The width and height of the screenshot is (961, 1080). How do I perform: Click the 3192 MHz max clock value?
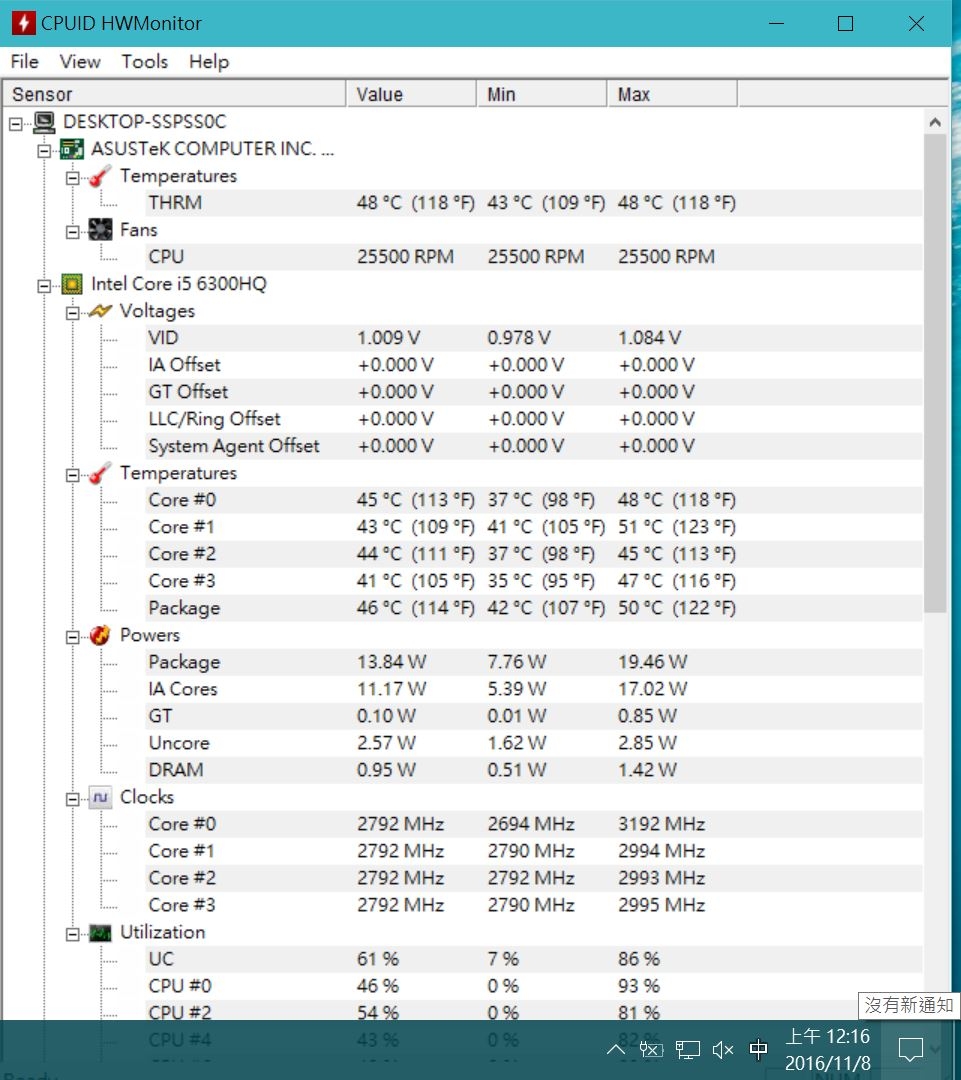[x=661, y=824]
